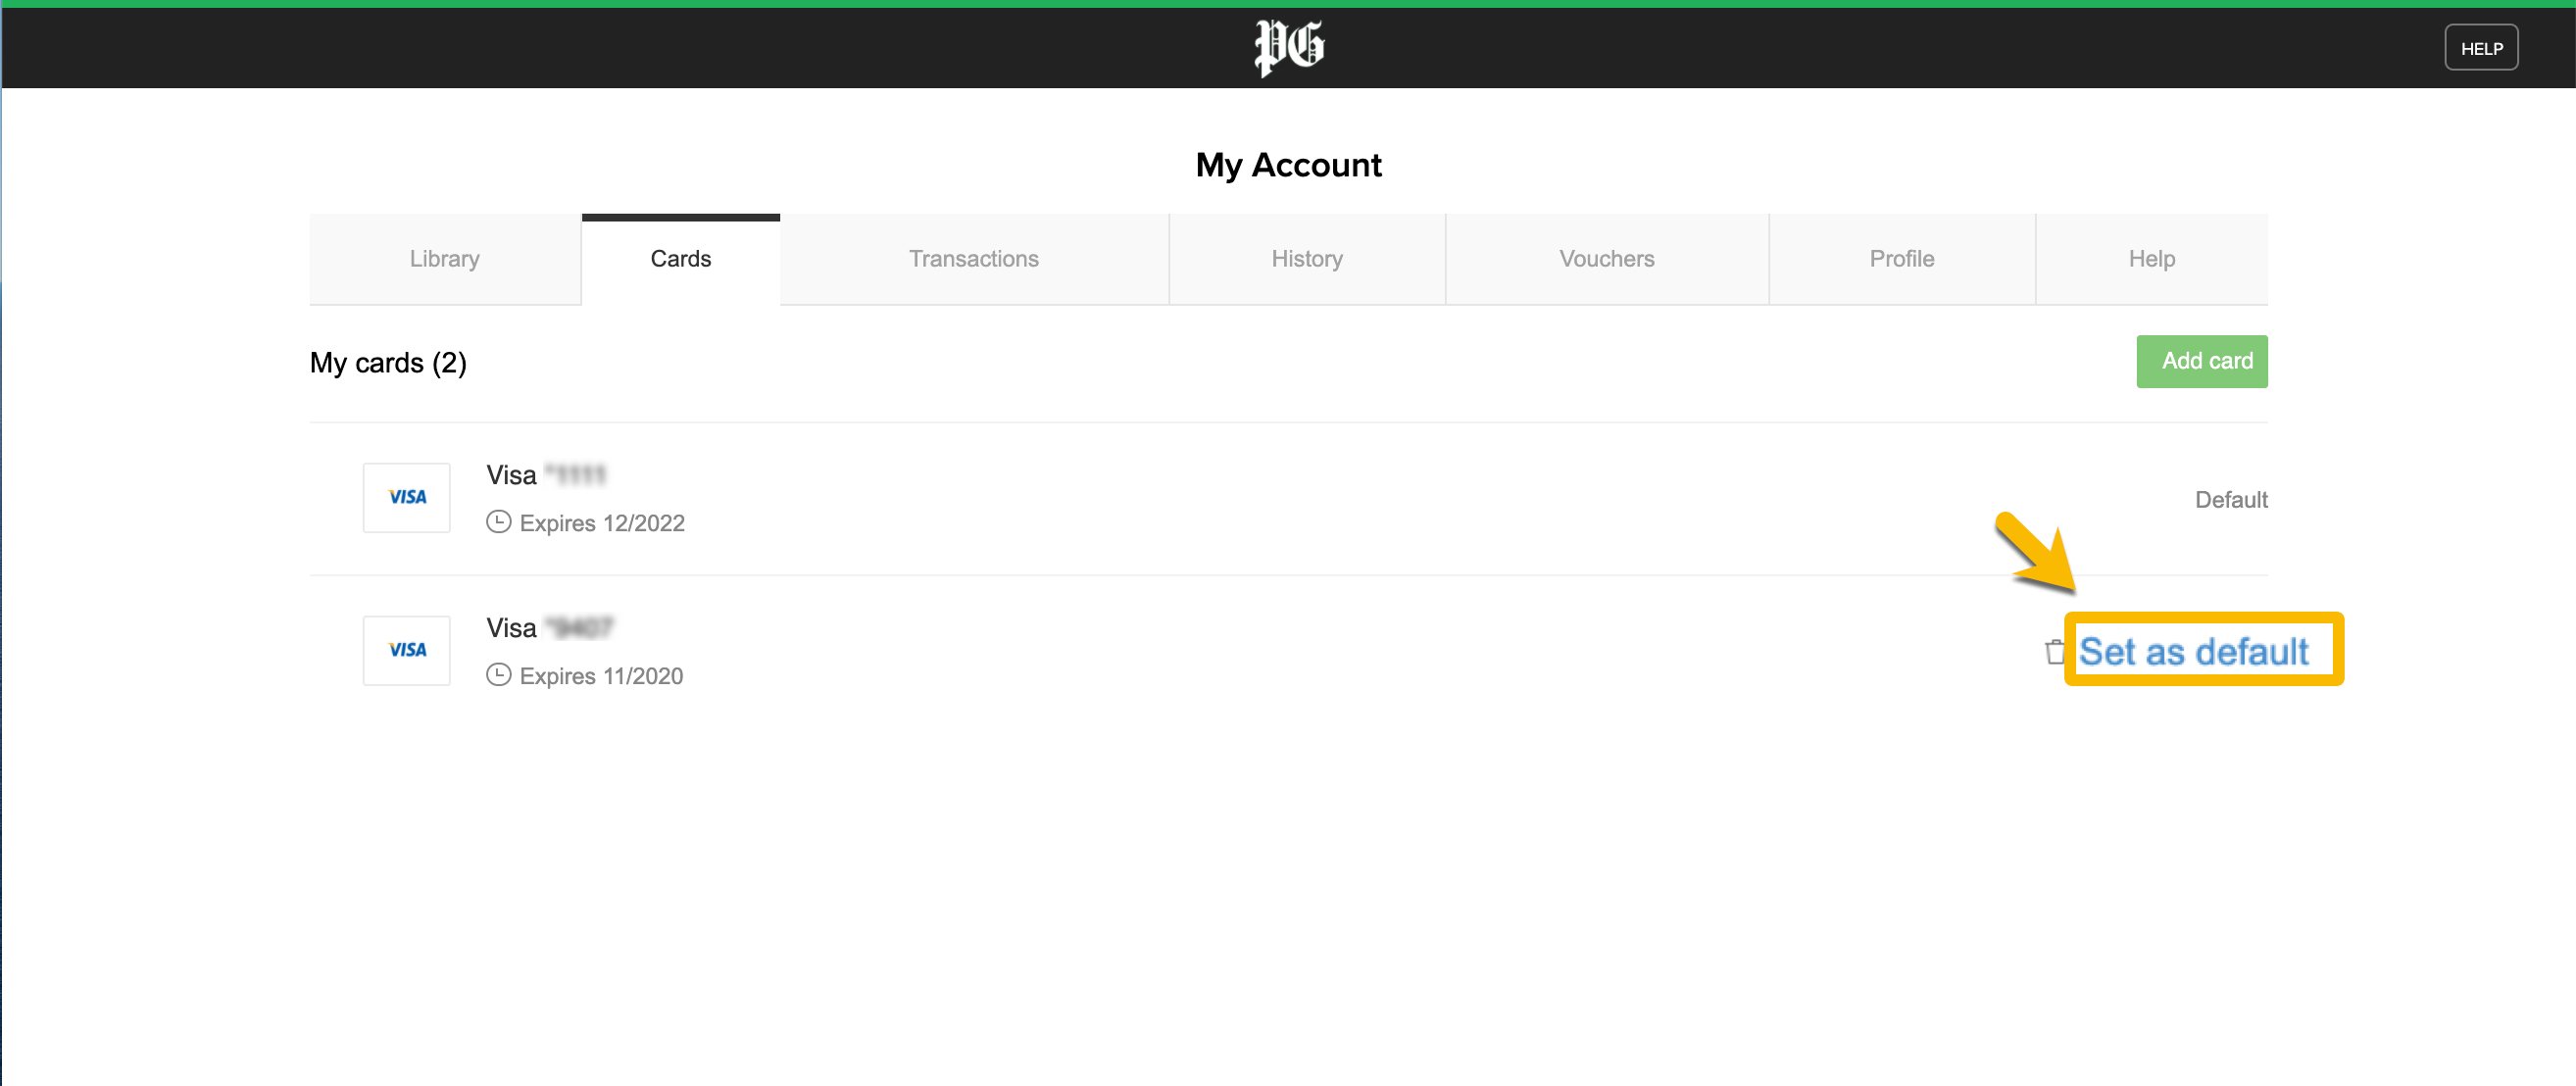Click clock icon beside Expires 12/2022
Screen dimensions: 2576x1086
[x=498, y=522]
